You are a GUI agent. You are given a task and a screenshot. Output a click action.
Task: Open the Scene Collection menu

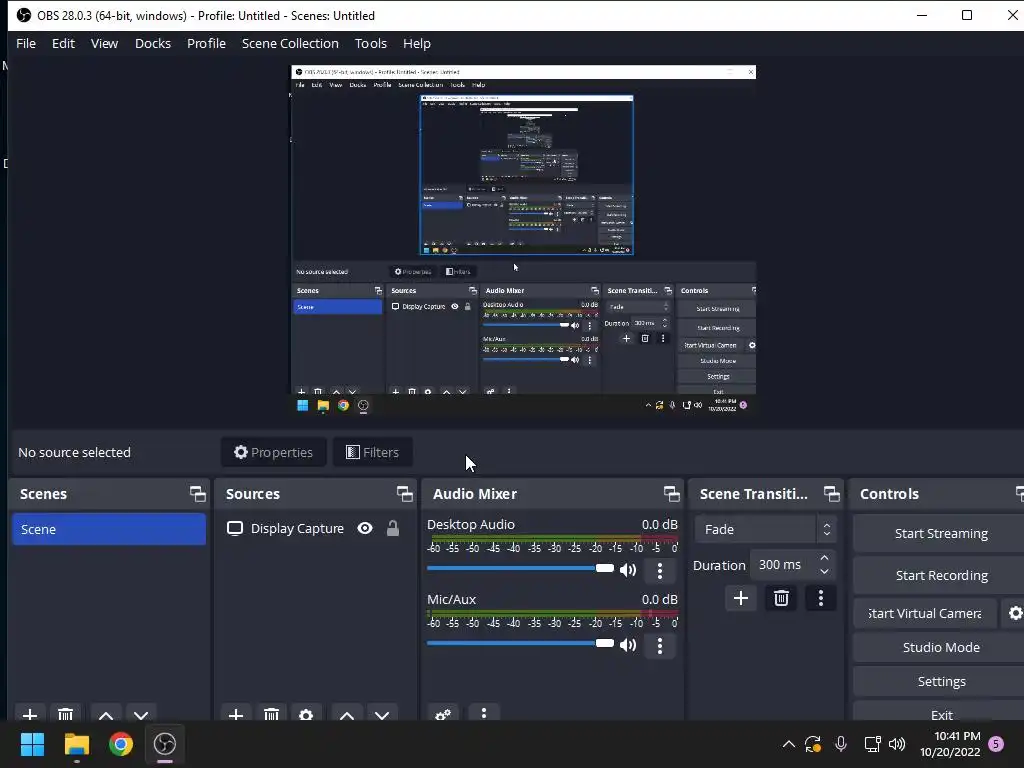coord(290,43)
